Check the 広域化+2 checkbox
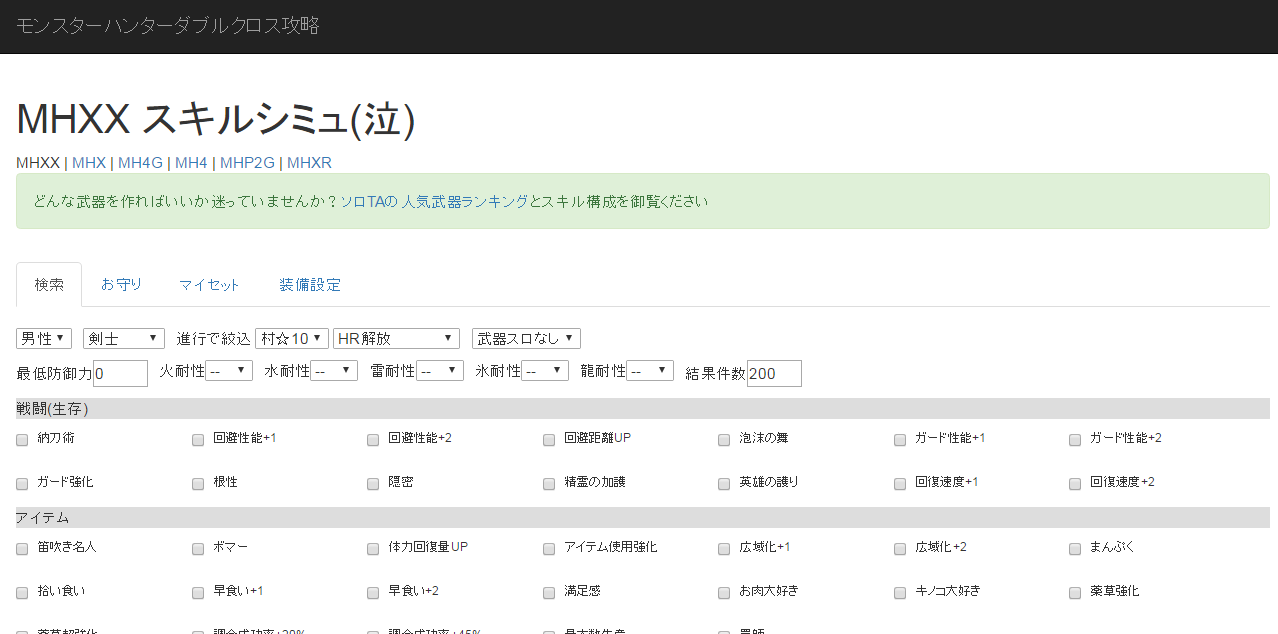 coord(900,549)
